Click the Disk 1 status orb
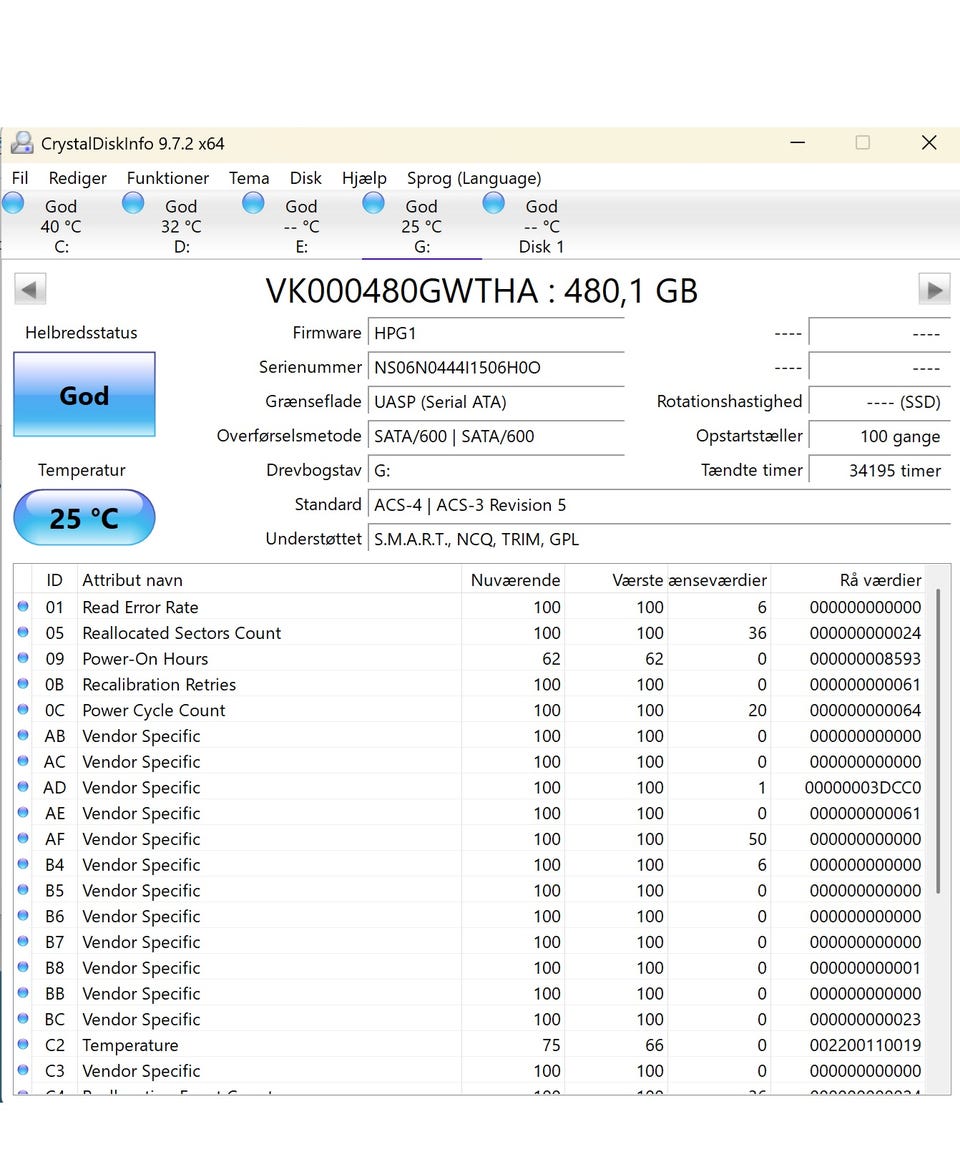 click(494, 204)
